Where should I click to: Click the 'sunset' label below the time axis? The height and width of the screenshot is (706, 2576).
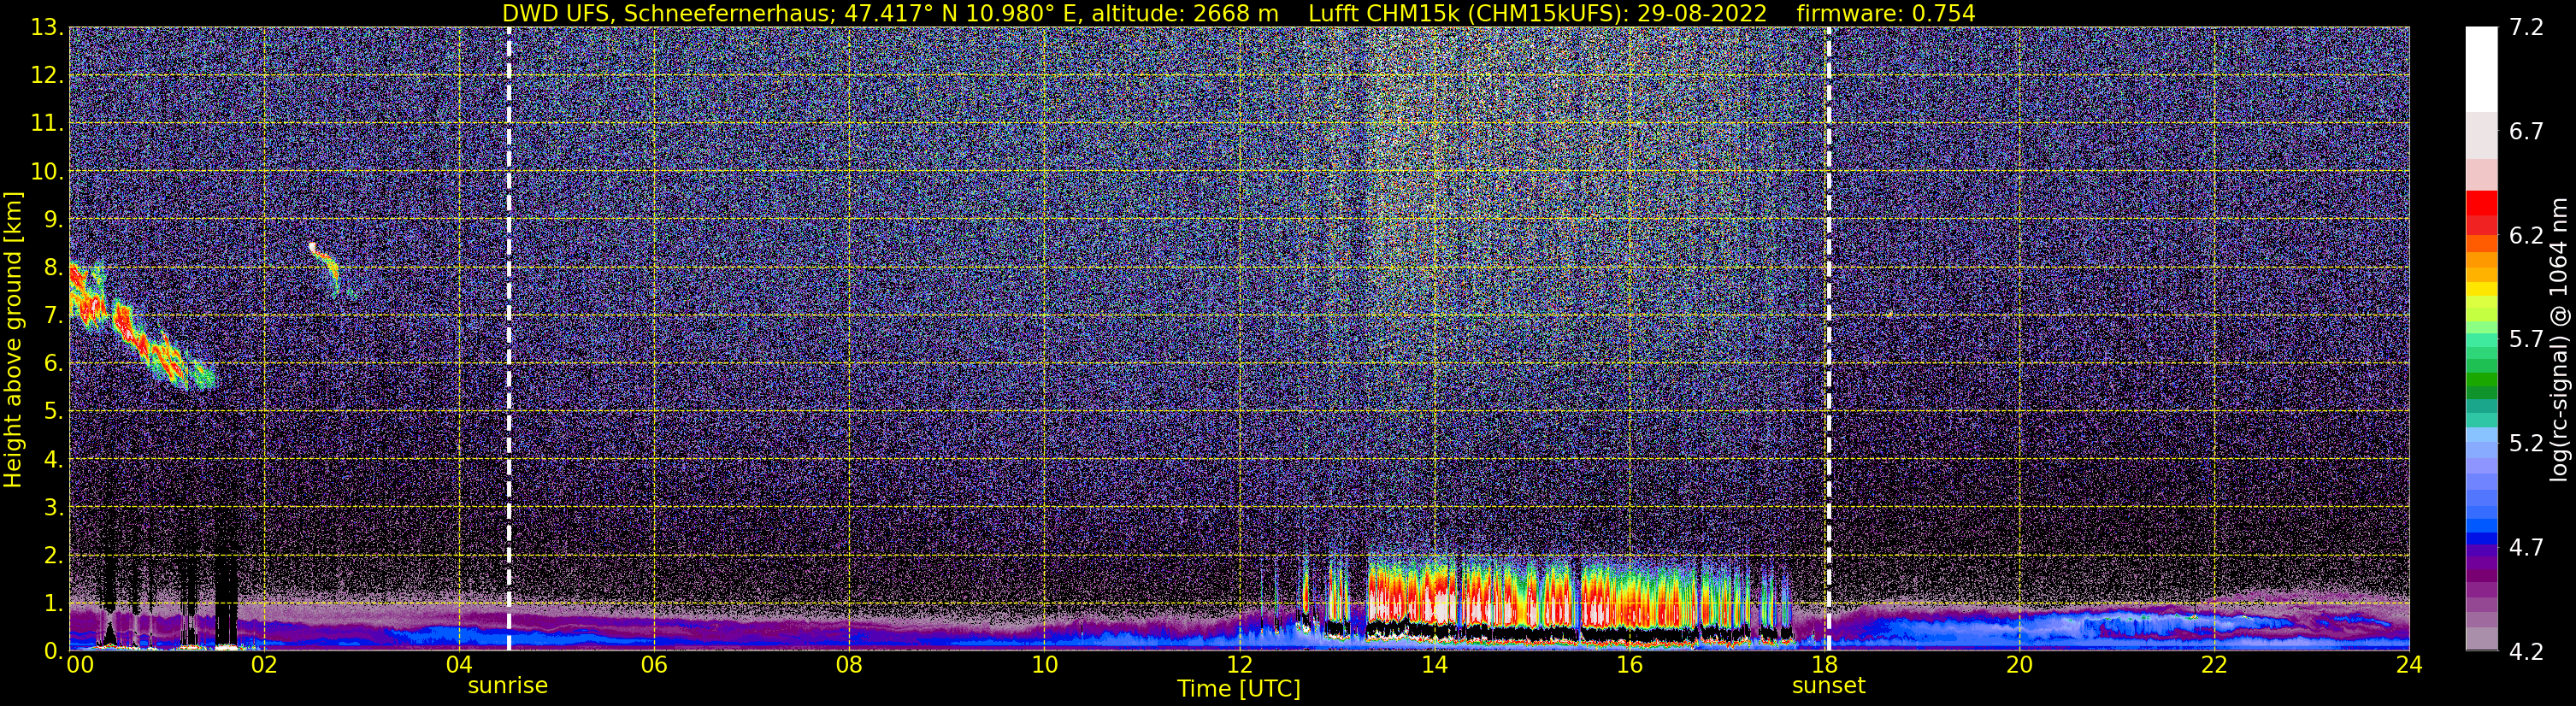coord(1829,686)
